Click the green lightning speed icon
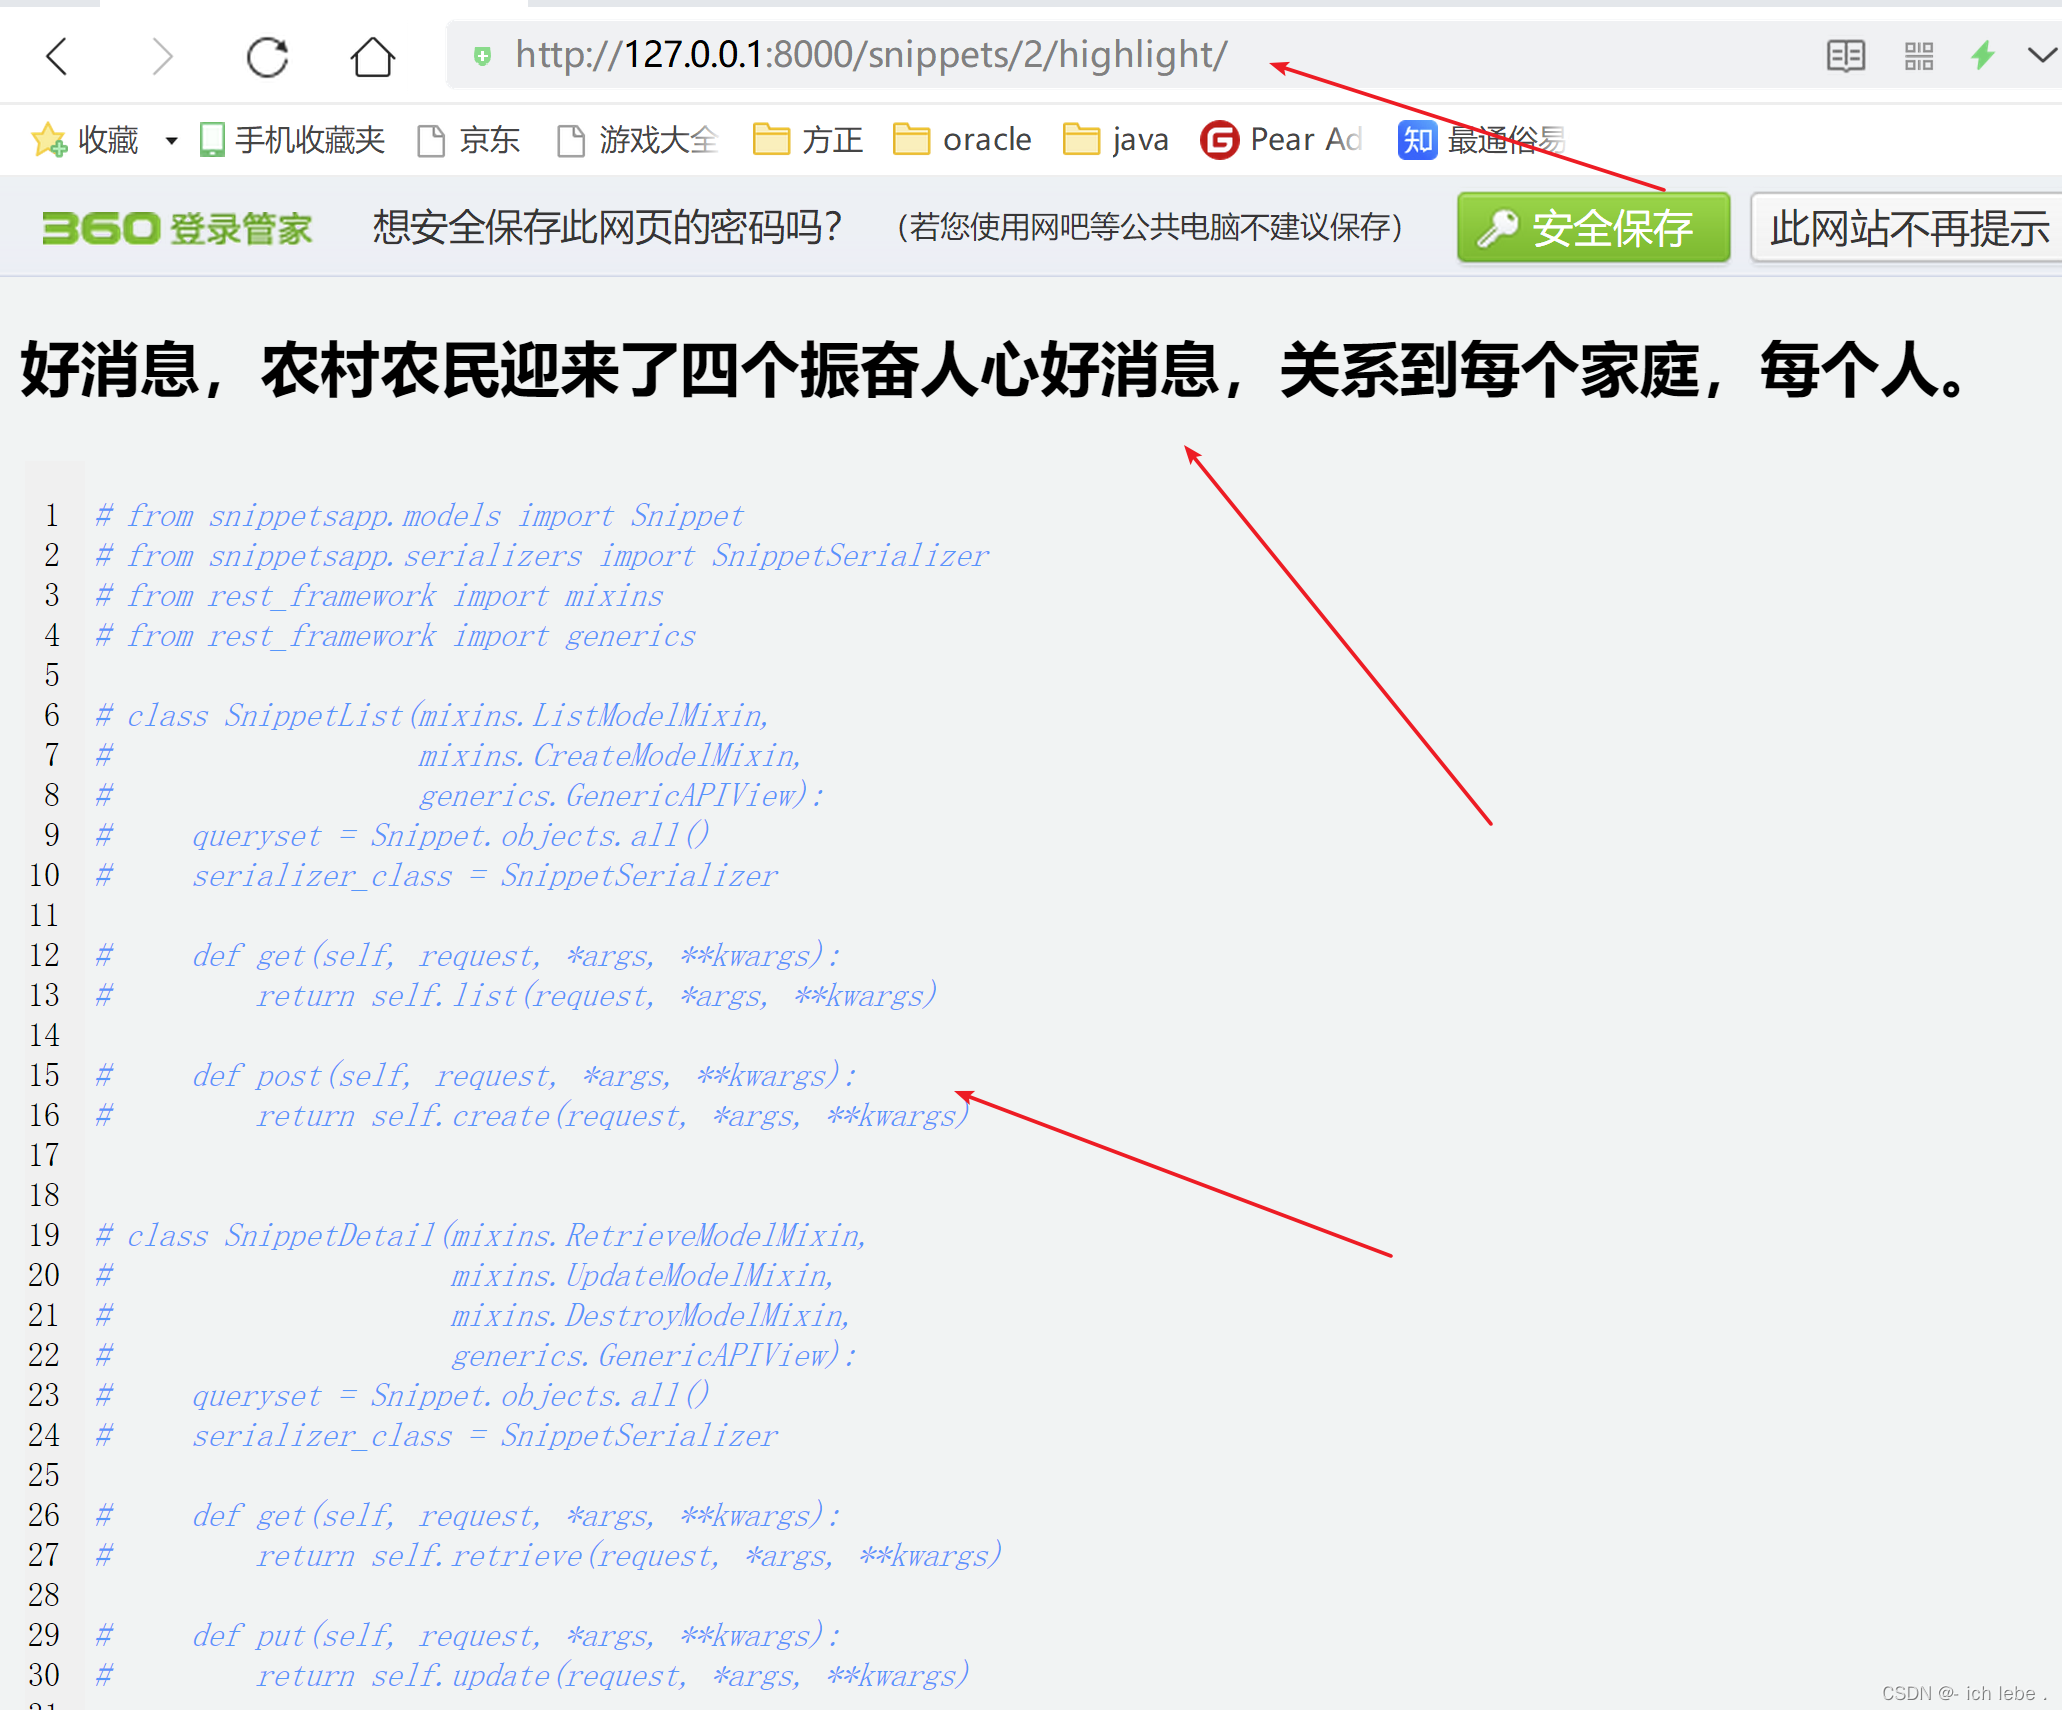 click(1982, 56)
